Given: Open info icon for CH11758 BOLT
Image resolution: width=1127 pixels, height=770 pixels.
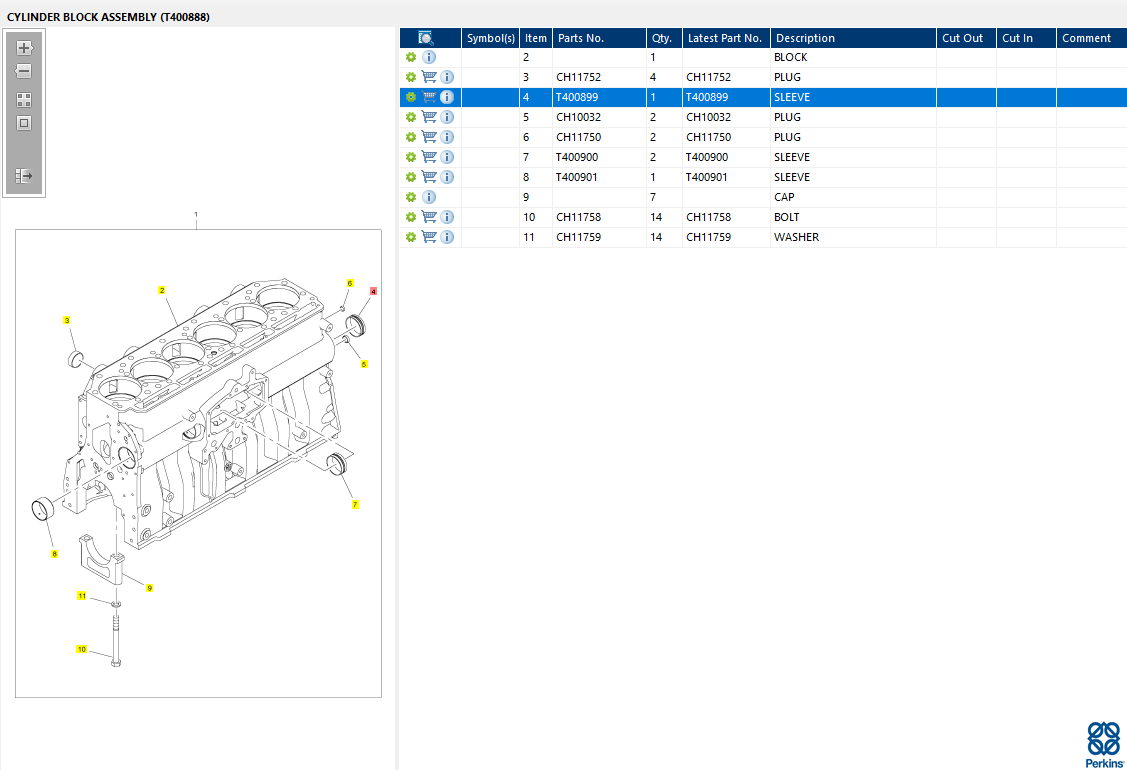Looking at the screenshot, I should click(x=447, y=217).
